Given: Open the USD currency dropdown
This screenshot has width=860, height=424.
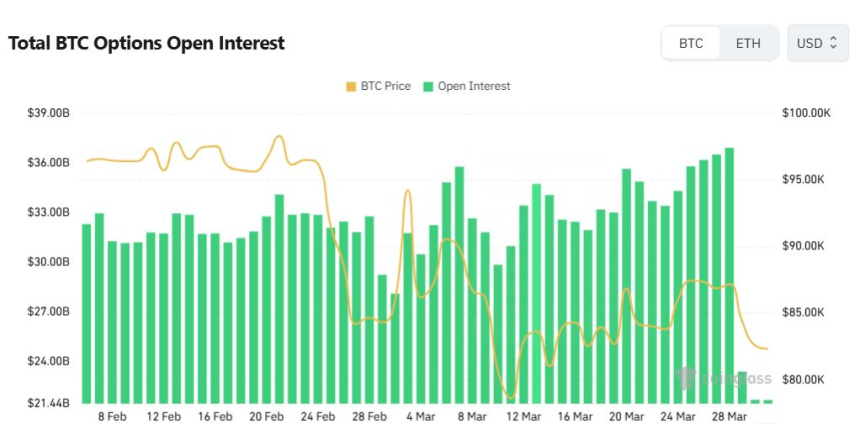Looking at the screenshot, I should point(818,43).
